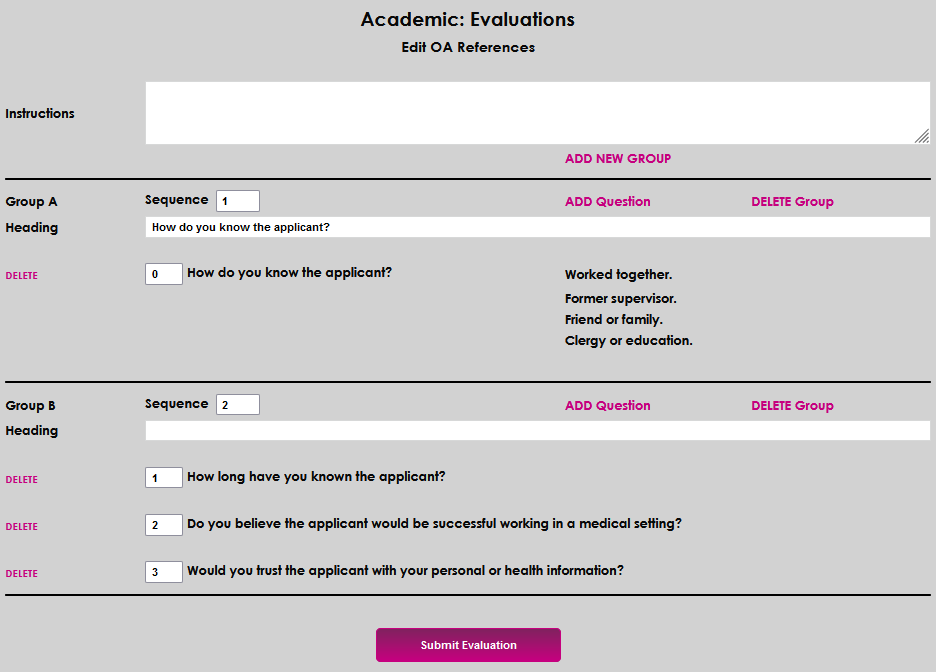This screenshot has height=672, width=936.
Task: Click order field for 'How long' question
Action: (x=164, y=478)
